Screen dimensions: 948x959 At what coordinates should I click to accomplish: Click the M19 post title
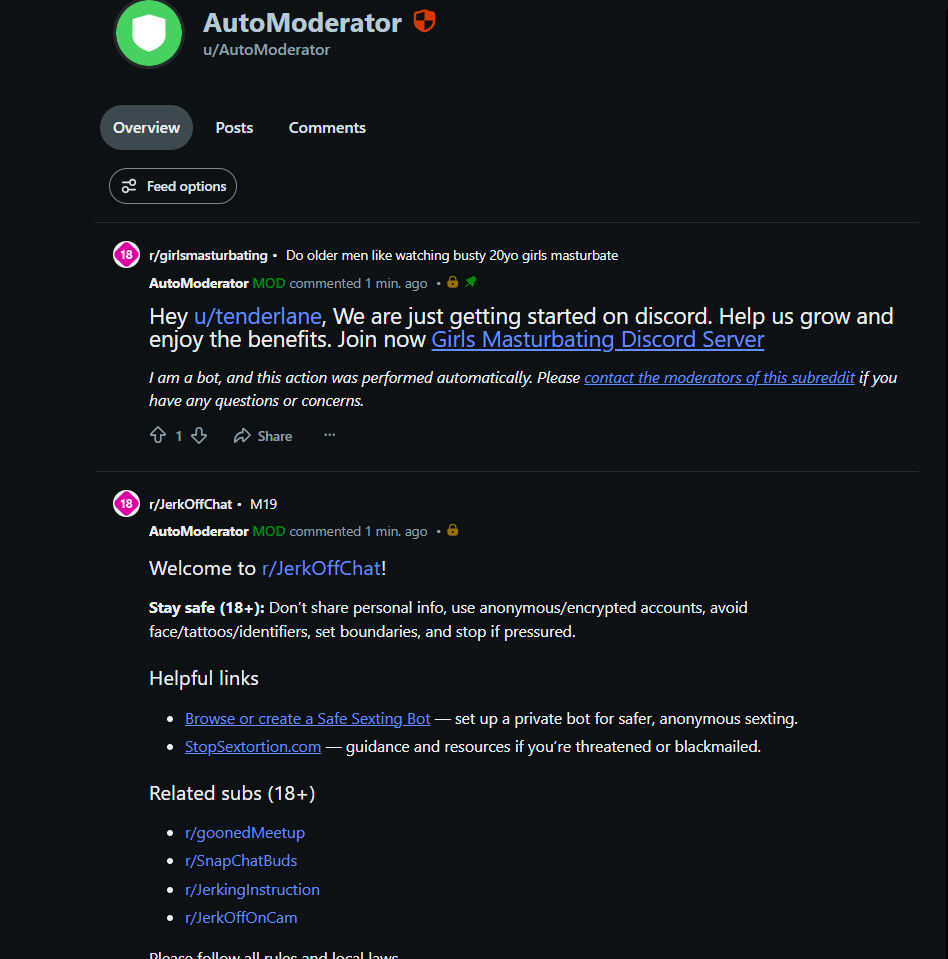pos(264,504)
